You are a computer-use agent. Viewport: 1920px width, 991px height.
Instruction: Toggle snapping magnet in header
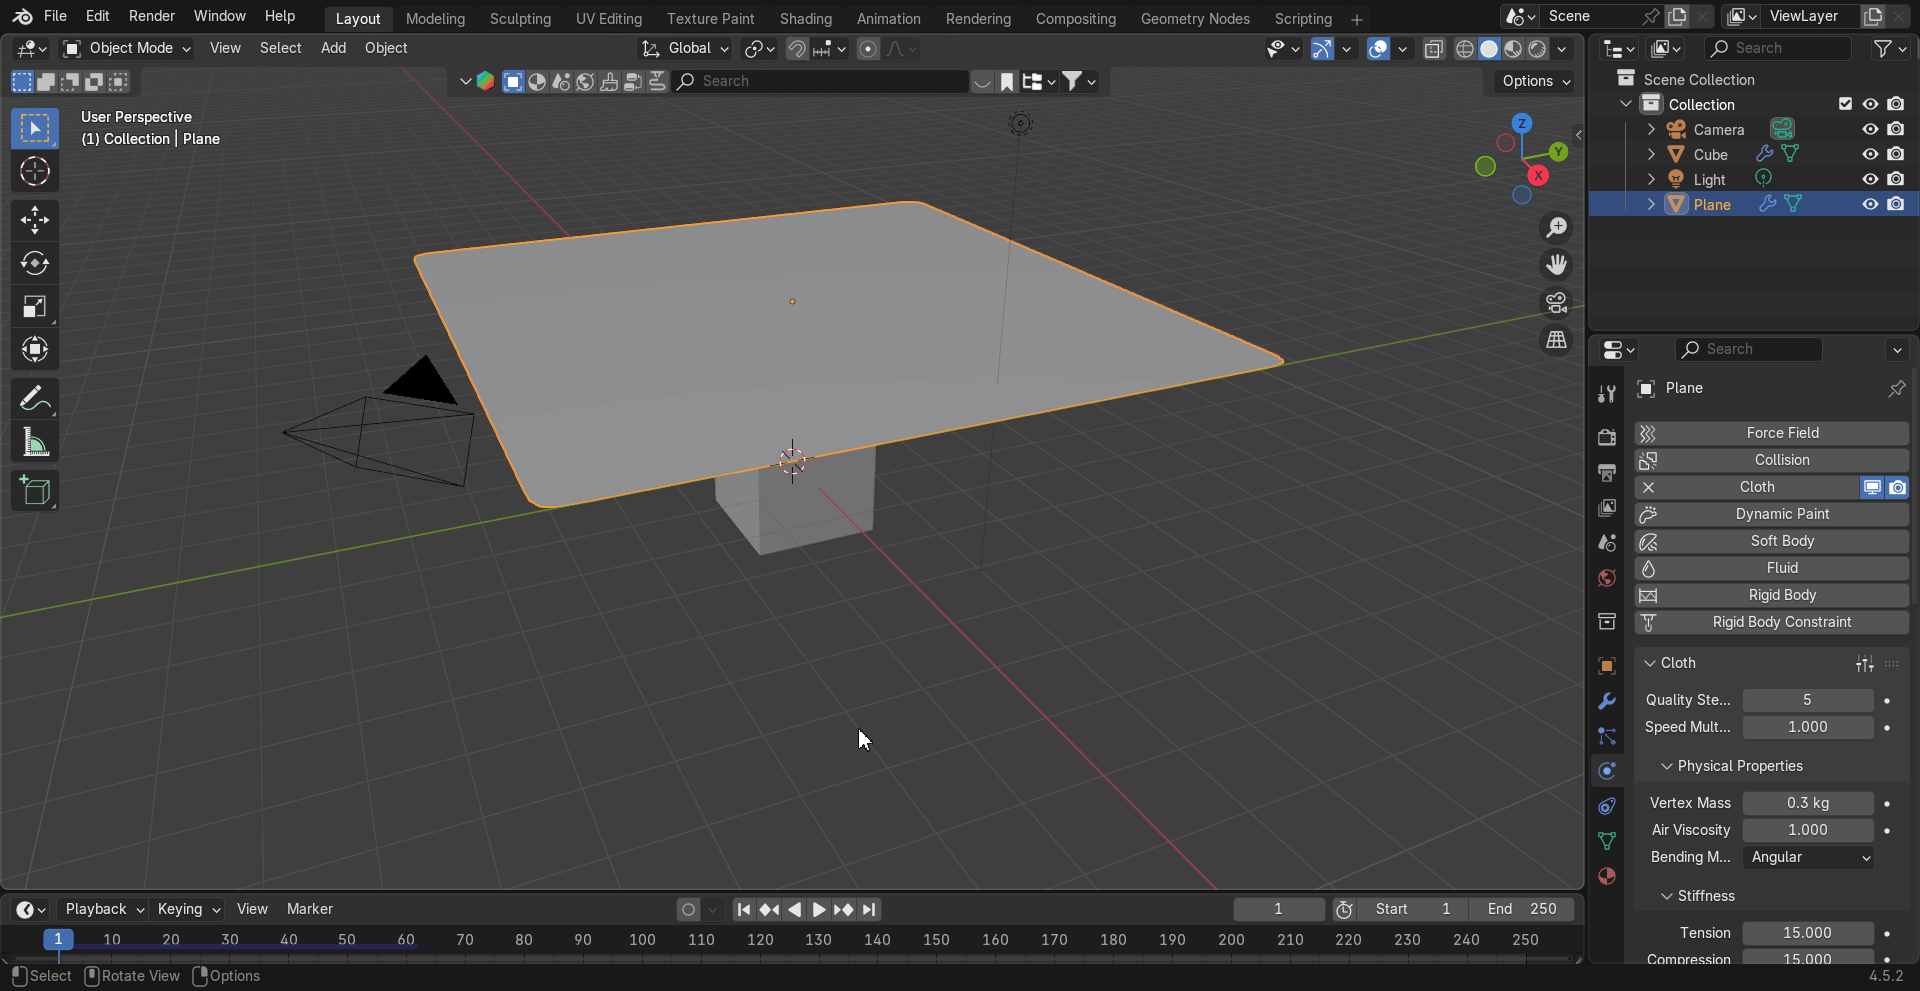[797, 49]
